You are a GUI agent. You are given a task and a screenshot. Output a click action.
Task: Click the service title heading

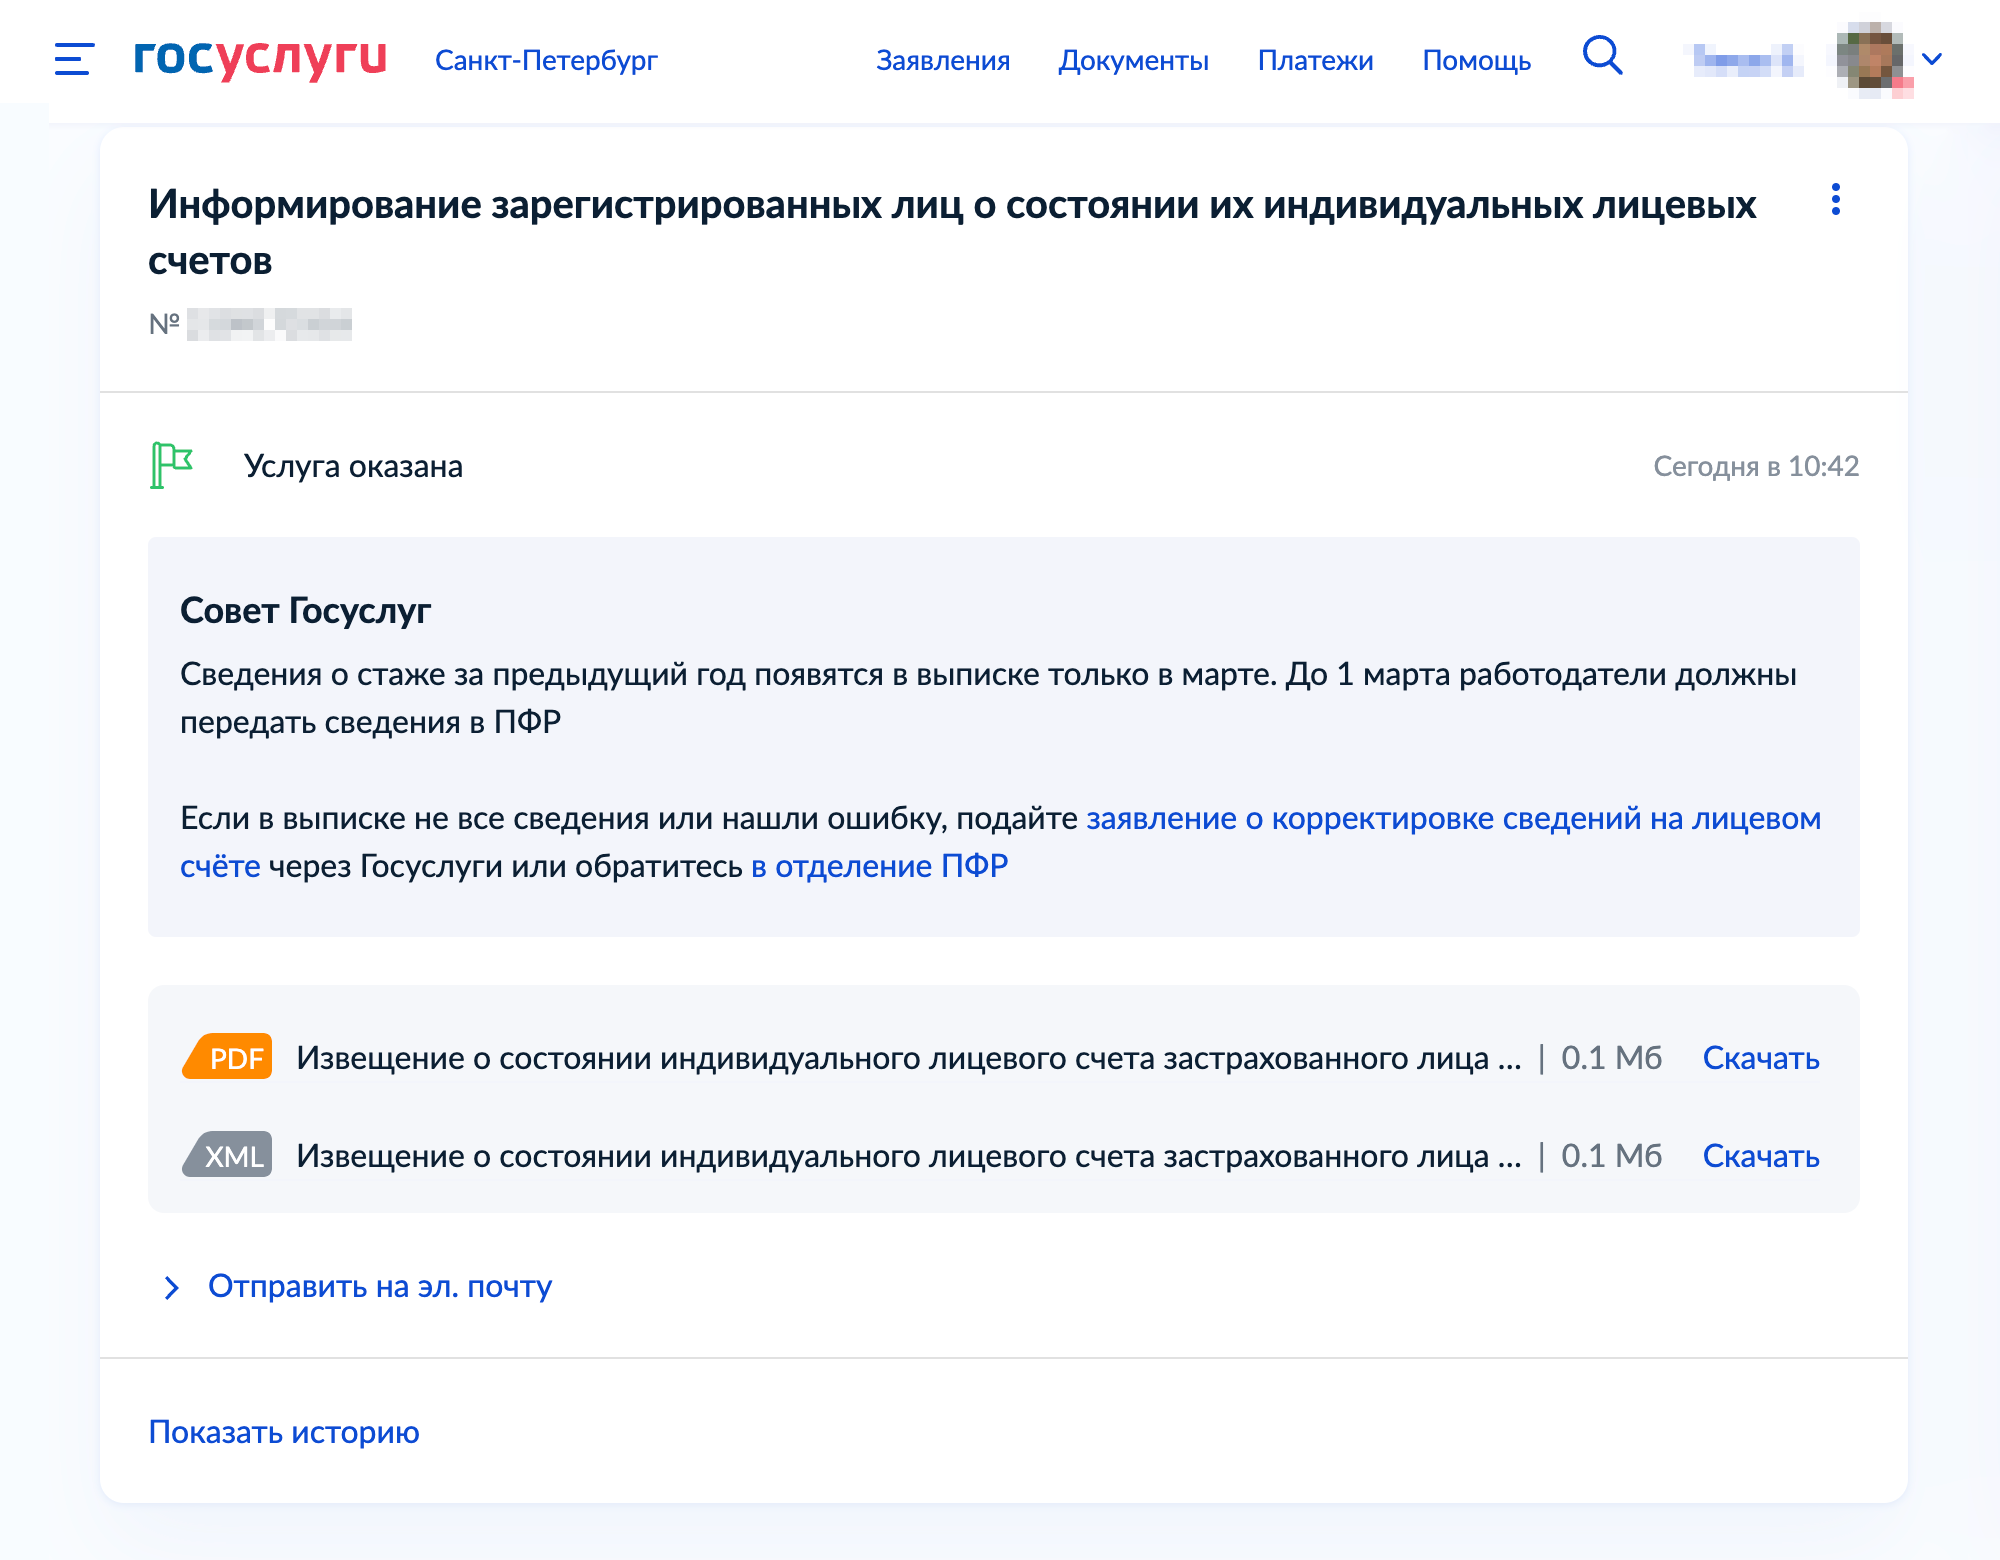952,232
